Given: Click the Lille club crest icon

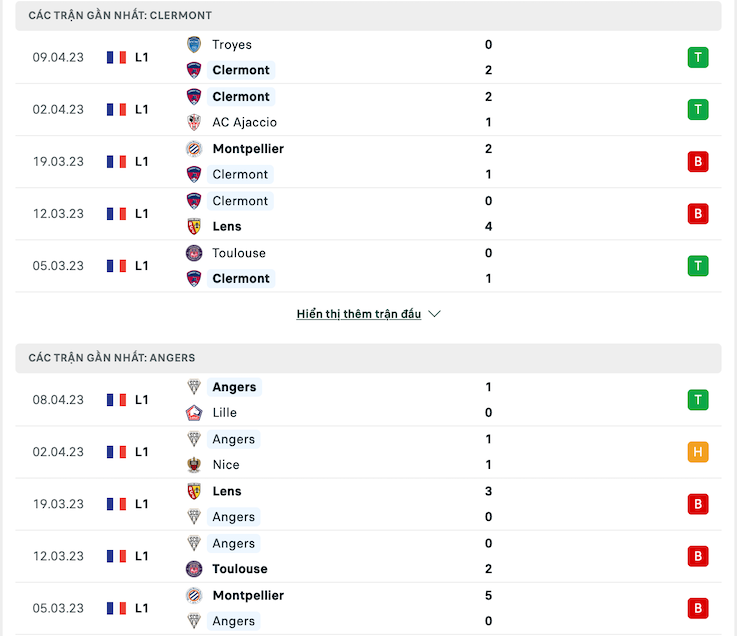Looking at the screenshot, I should pyautogui.click(x=194, y=413).
